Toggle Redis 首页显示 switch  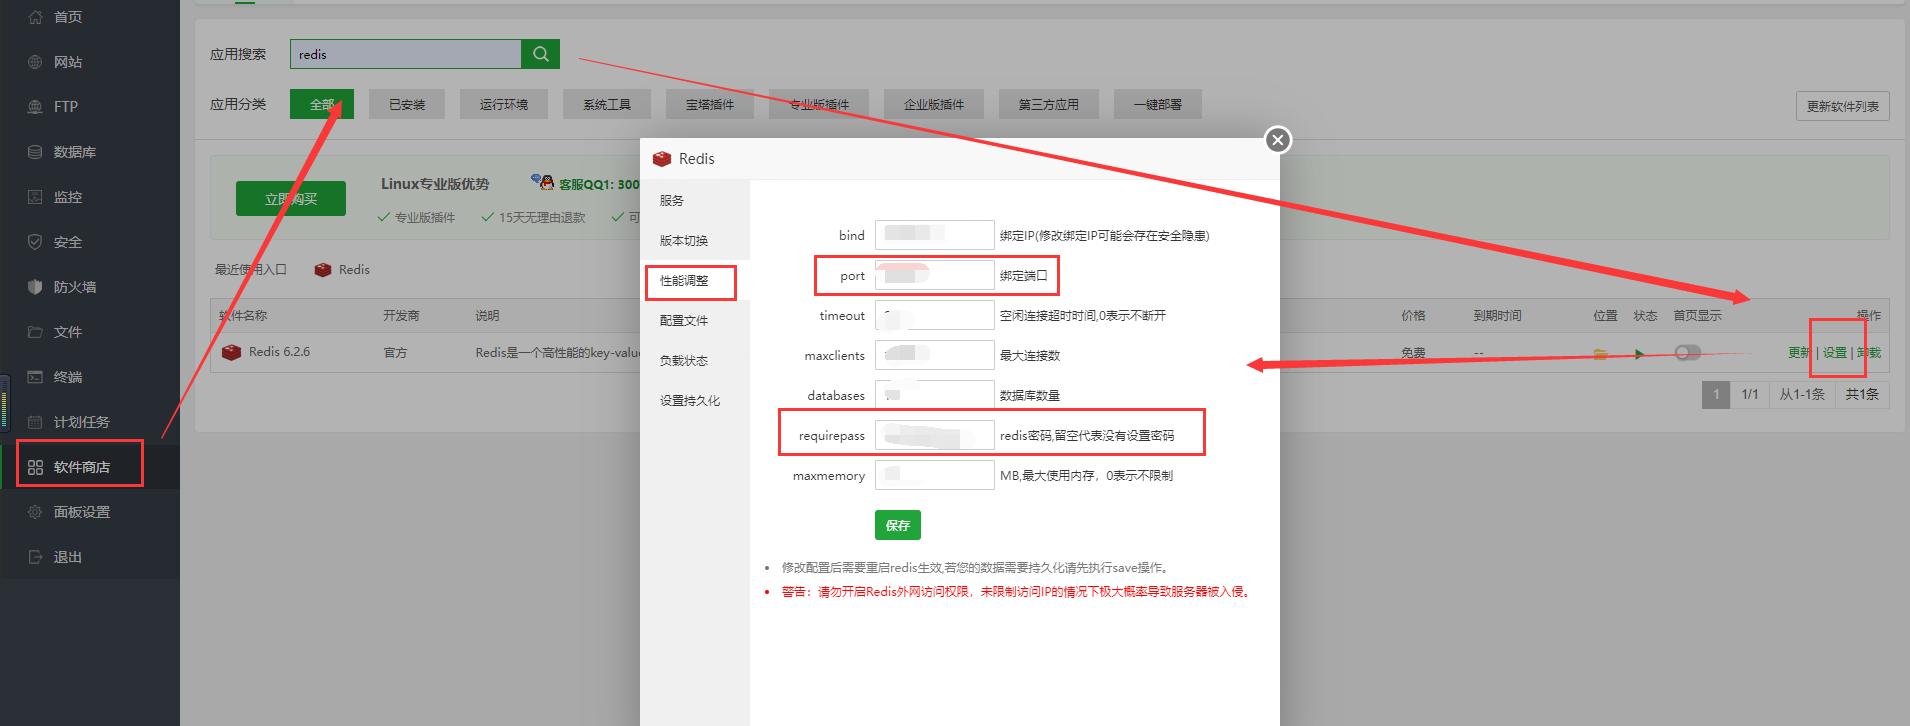pos(1687,353)
